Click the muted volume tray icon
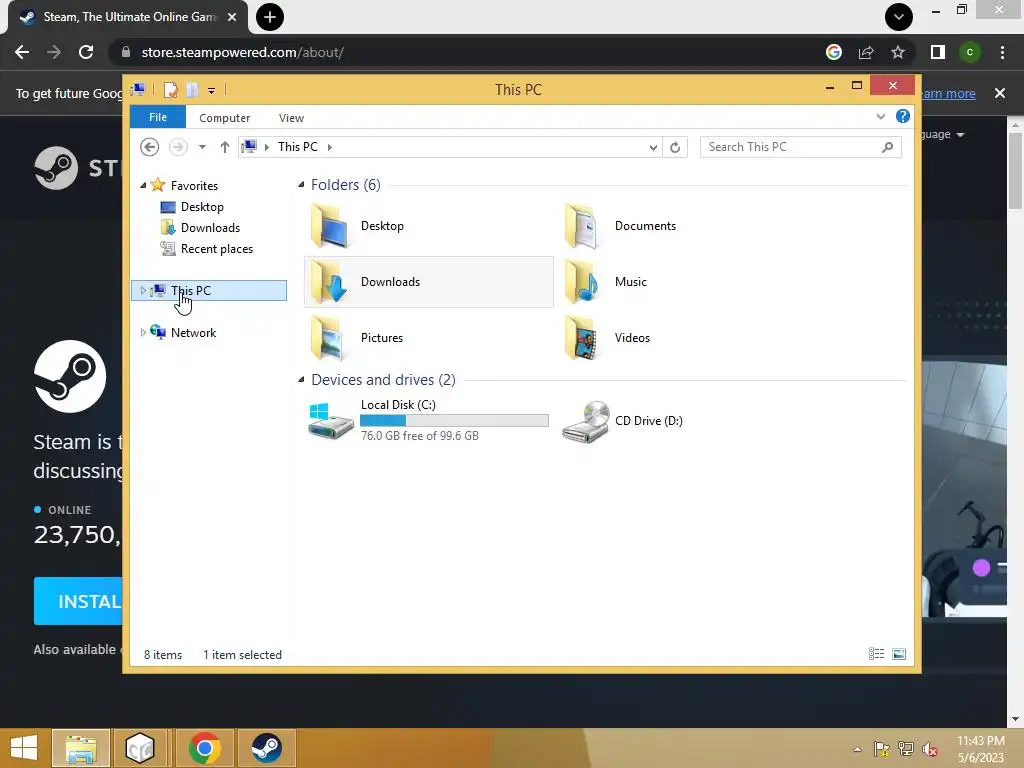This screenshot has width=1024, height=768. [929, 749]
